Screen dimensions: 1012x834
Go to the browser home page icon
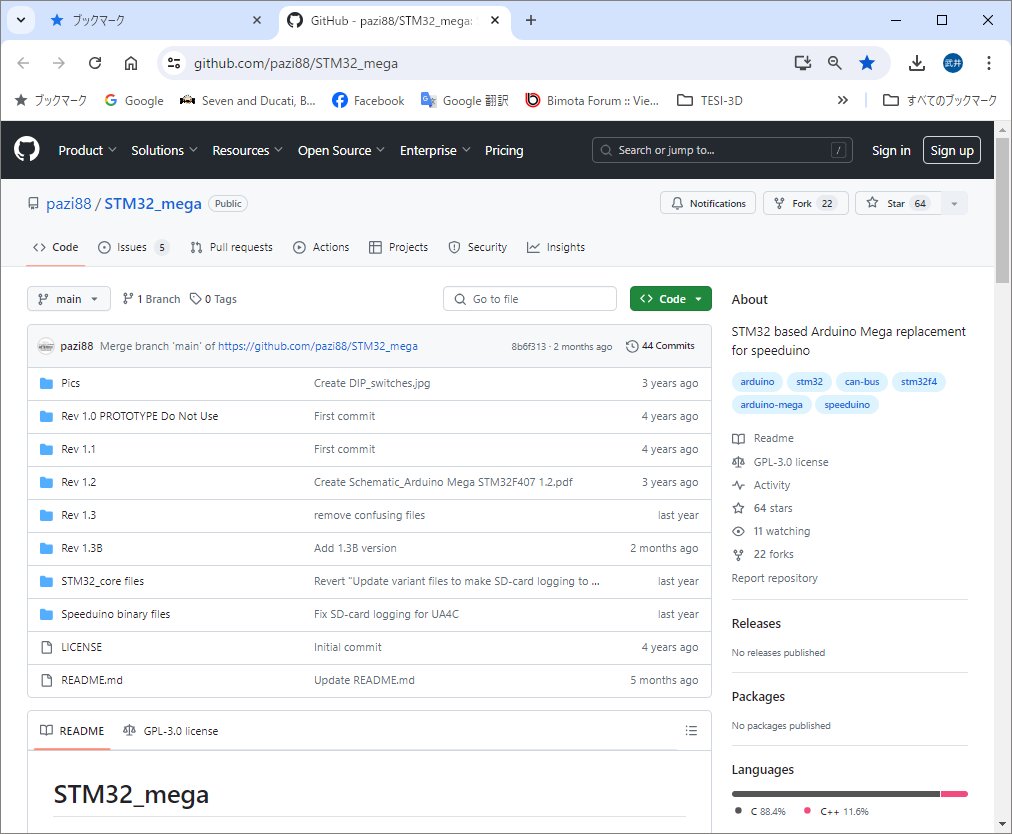click(x=131, y=63)
